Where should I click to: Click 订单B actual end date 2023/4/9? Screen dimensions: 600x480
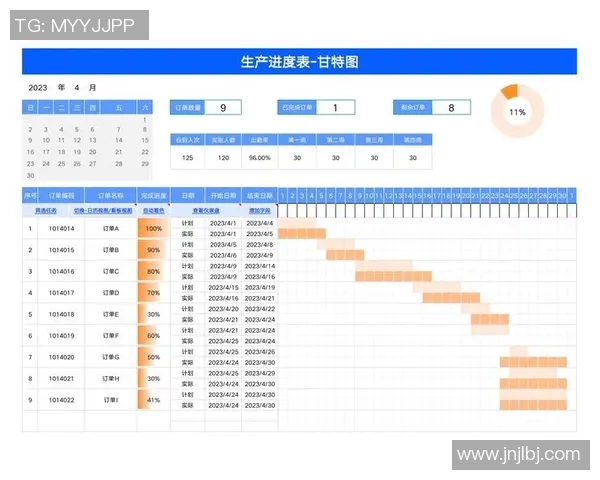(x=259, y=255)
